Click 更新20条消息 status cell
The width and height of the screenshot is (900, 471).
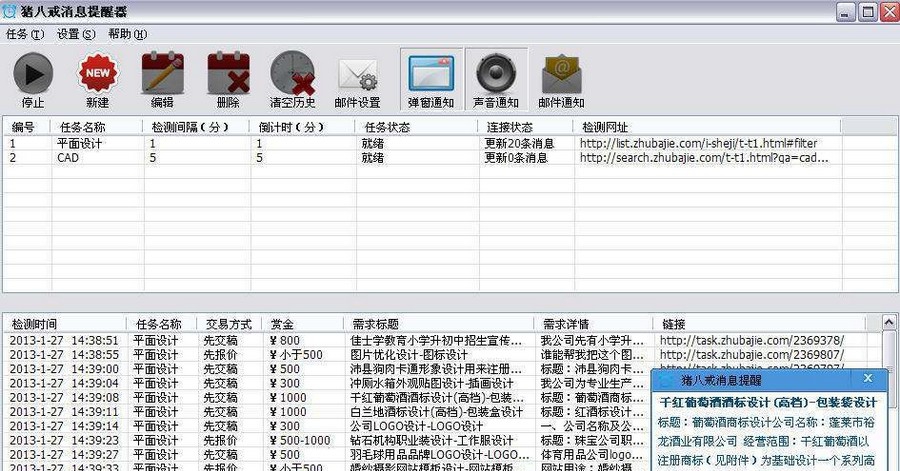(x=519, y=143)
